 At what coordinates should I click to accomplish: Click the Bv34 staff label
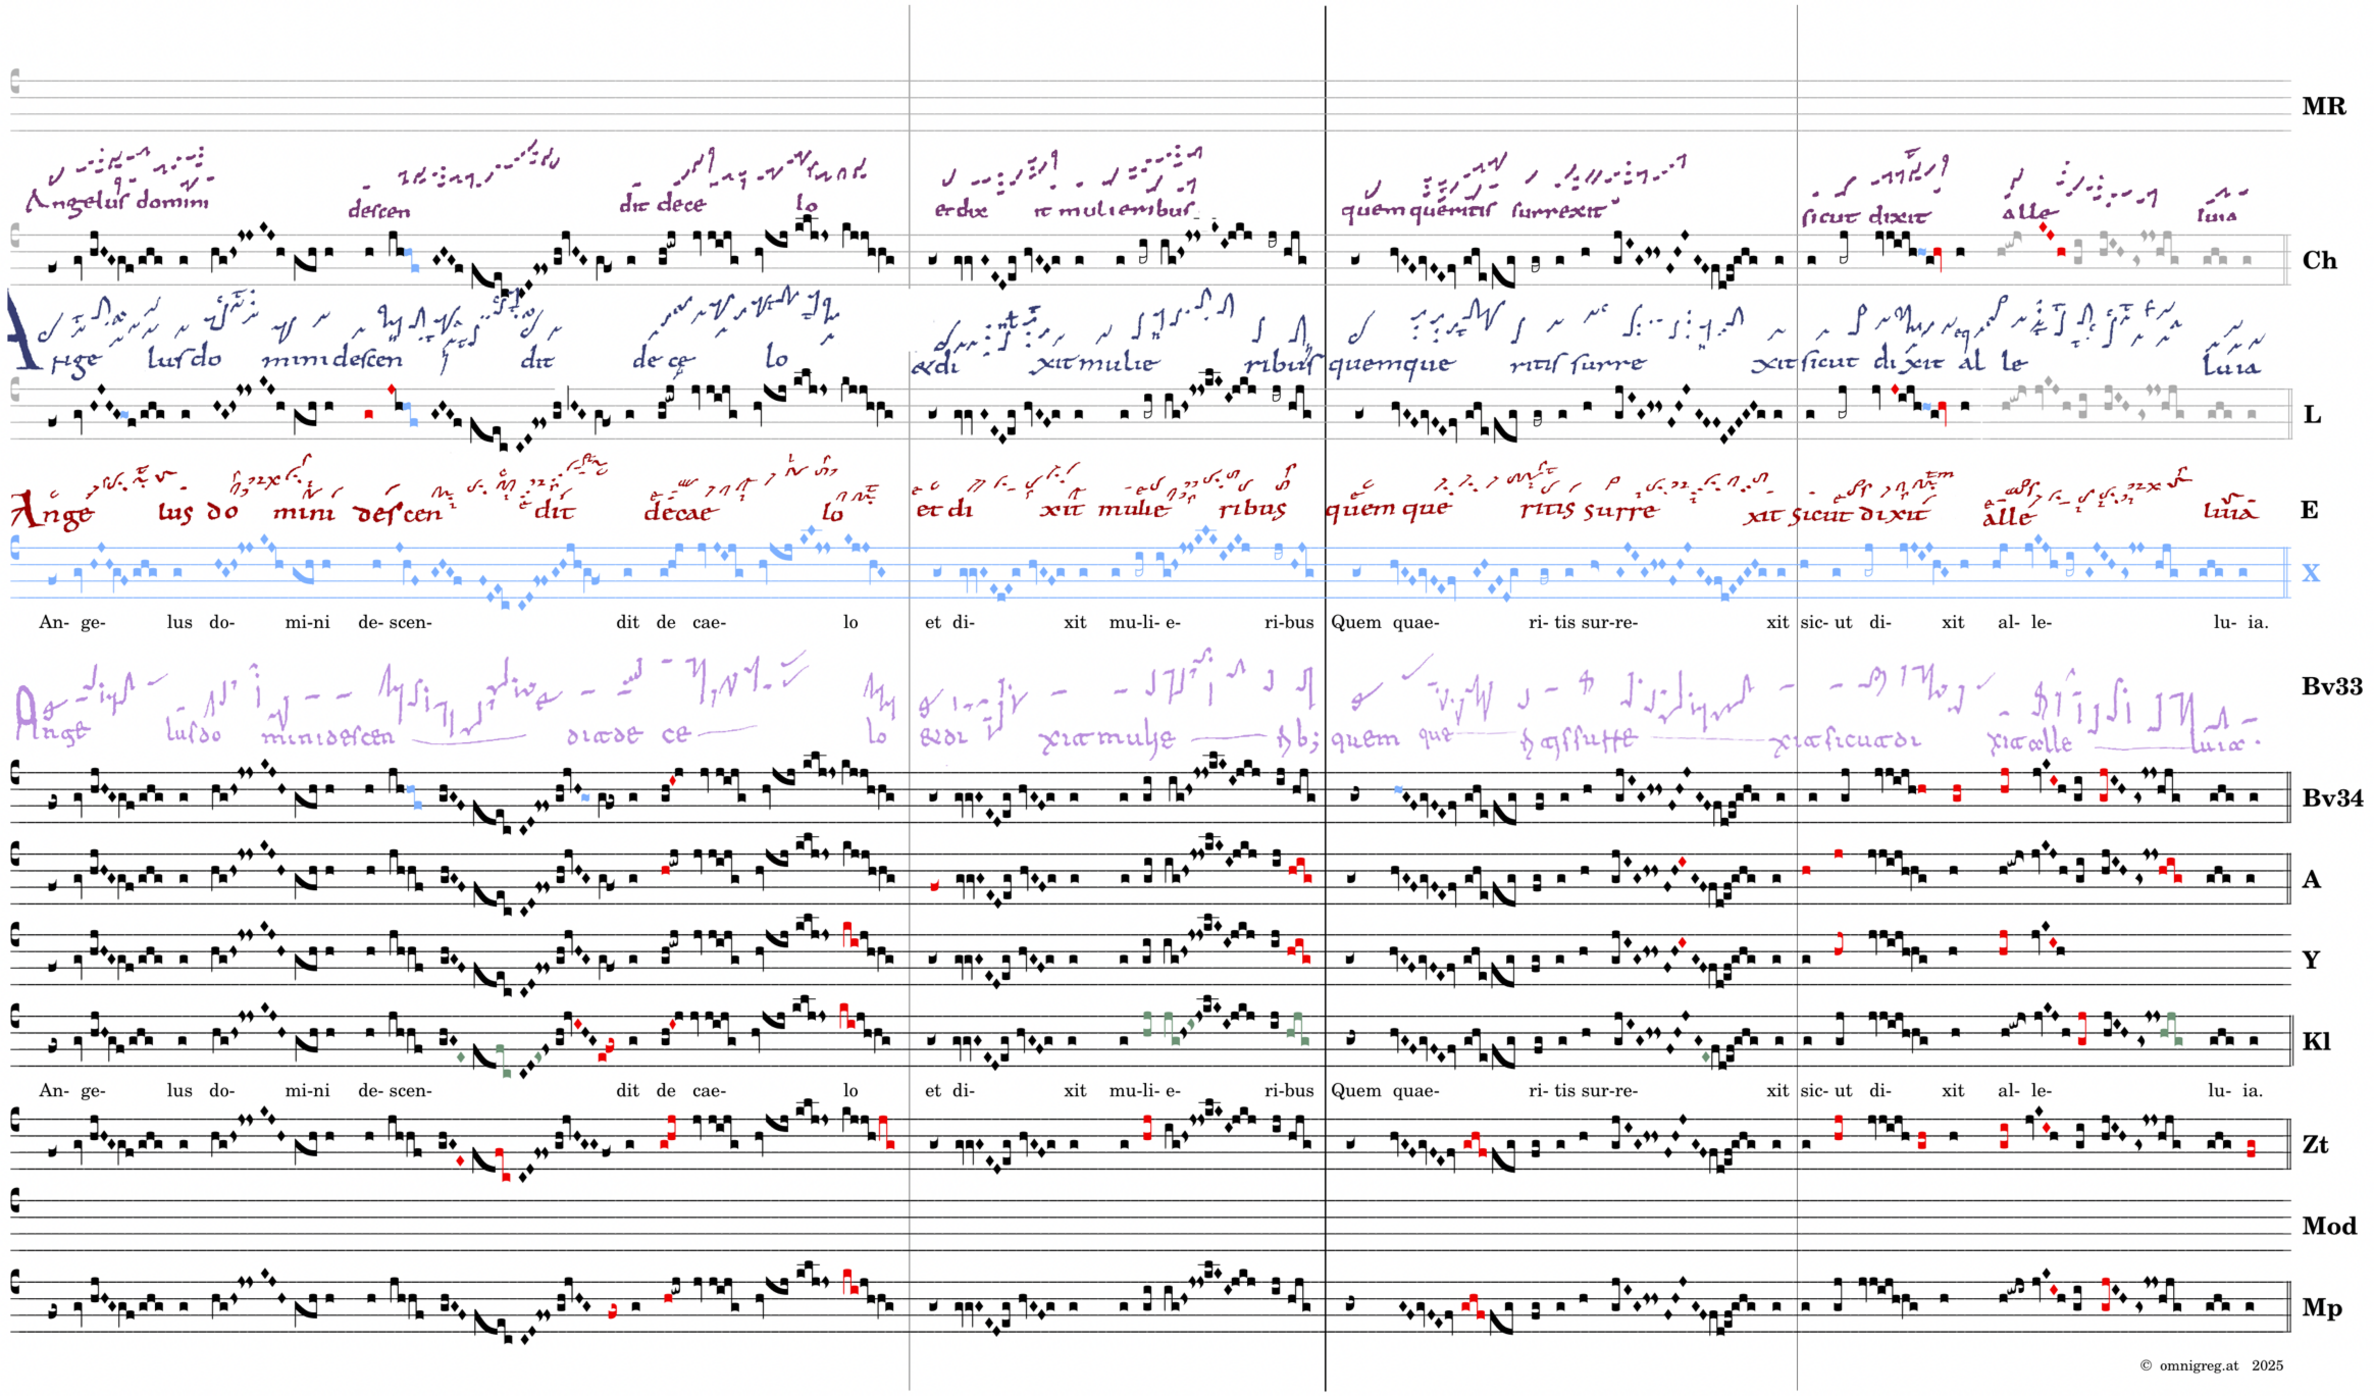click(x=2331, y=798)
